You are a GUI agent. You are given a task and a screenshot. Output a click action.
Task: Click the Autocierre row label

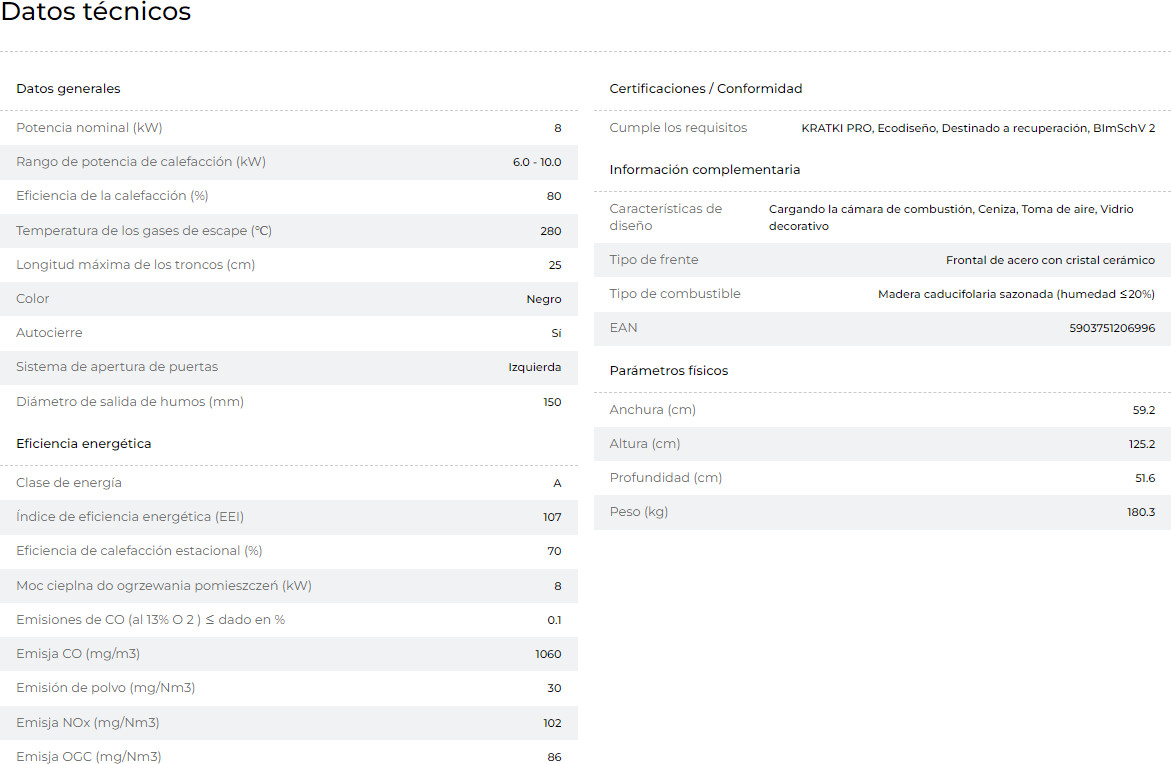(x=49, y=333)
